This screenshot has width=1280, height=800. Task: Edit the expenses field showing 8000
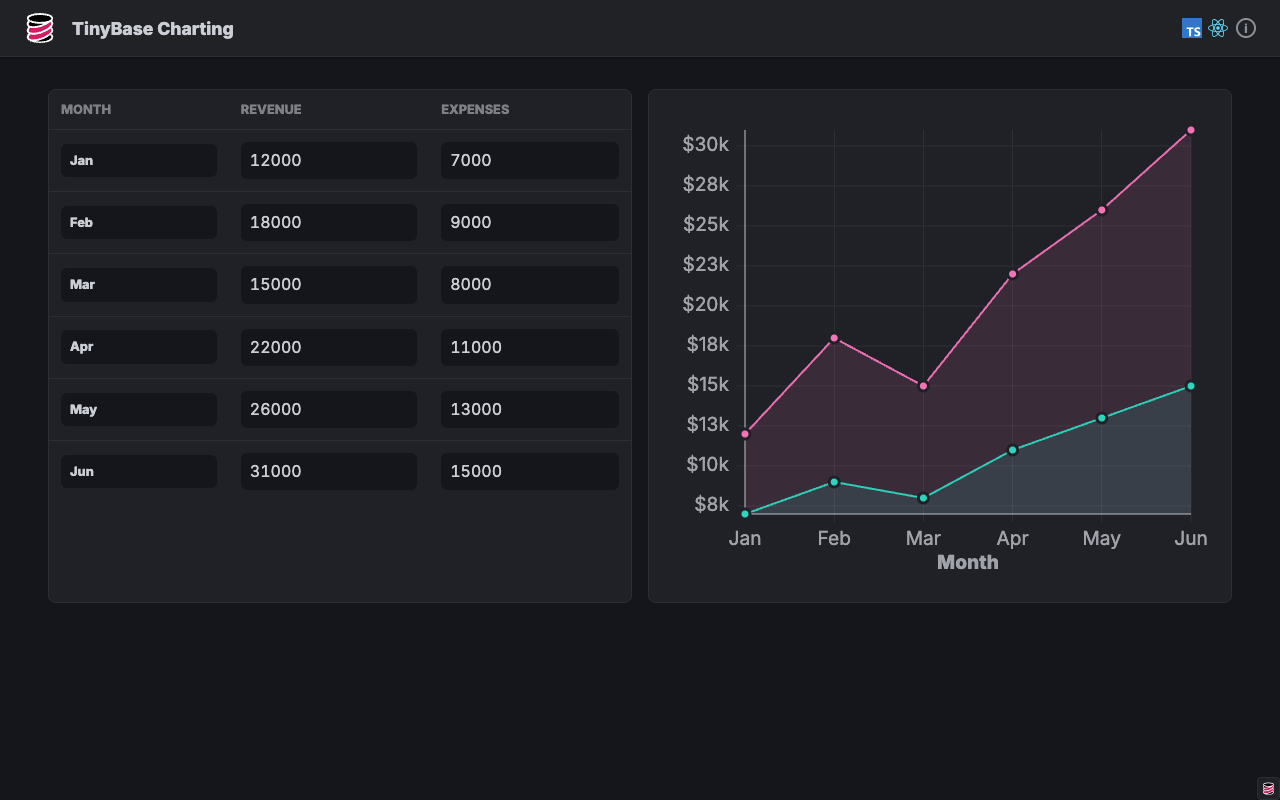[x=530, y=284]
